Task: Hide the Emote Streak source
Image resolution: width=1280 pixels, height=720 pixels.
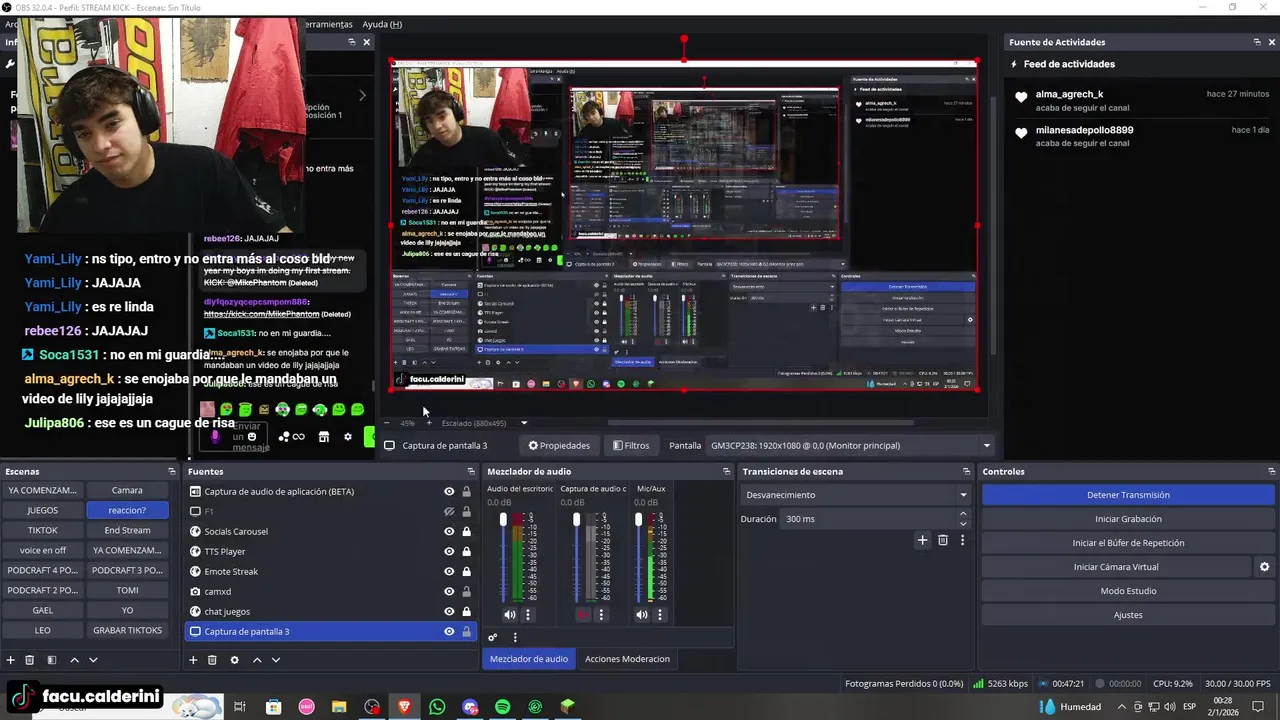Action: [x=449, y=571]
